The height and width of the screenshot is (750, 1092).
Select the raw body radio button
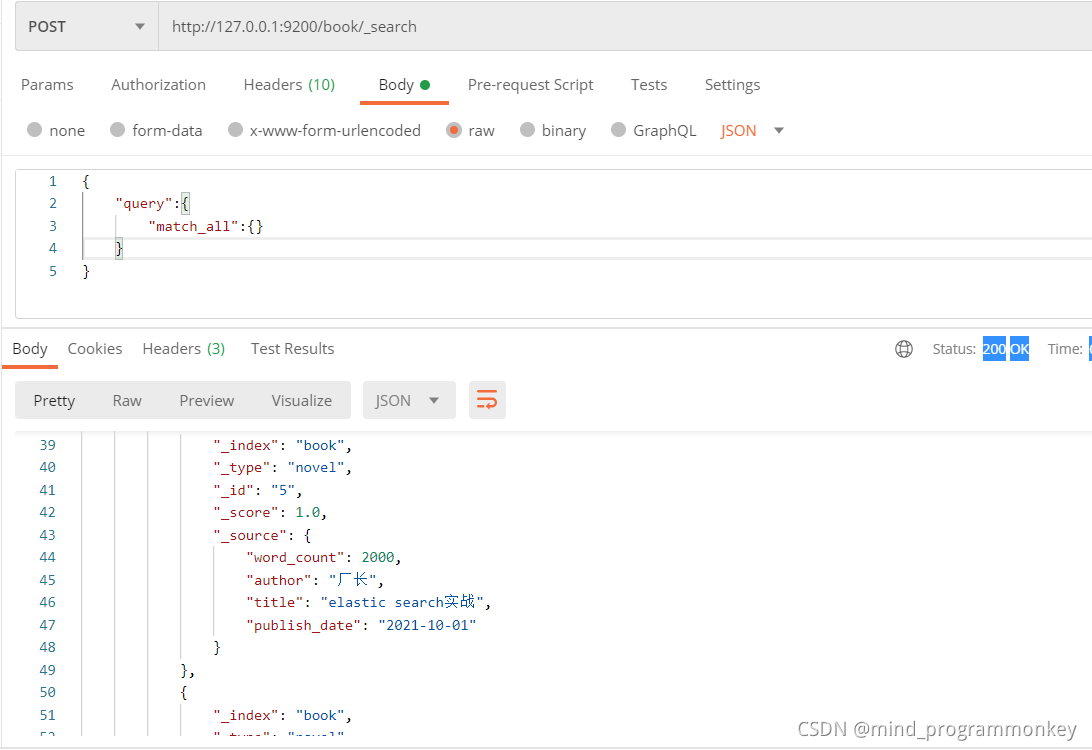point(454,130)
